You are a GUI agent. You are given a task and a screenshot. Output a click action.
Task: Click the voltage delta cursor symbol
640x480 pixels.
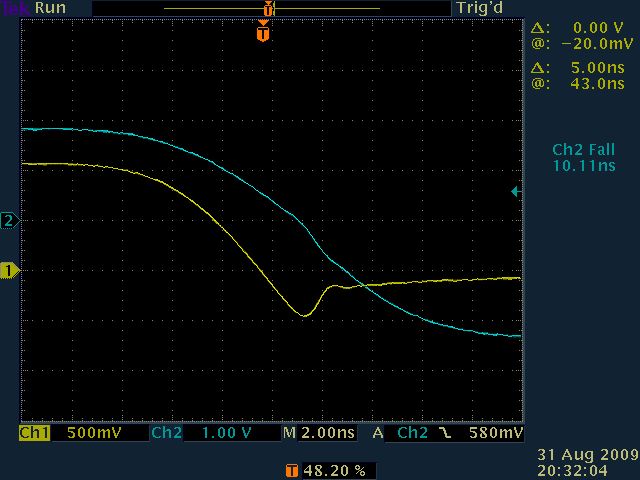tap(535, 28)
